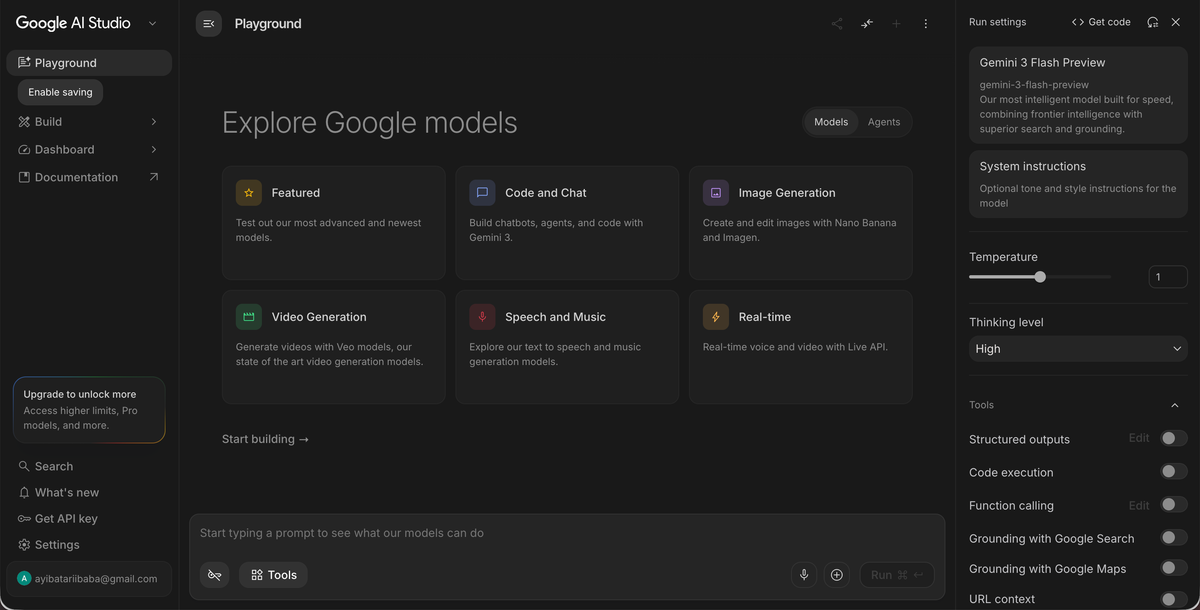Enable Grounding with Google Search
Viewport: 1200px width, 610px height.
tap(1173, 537)
